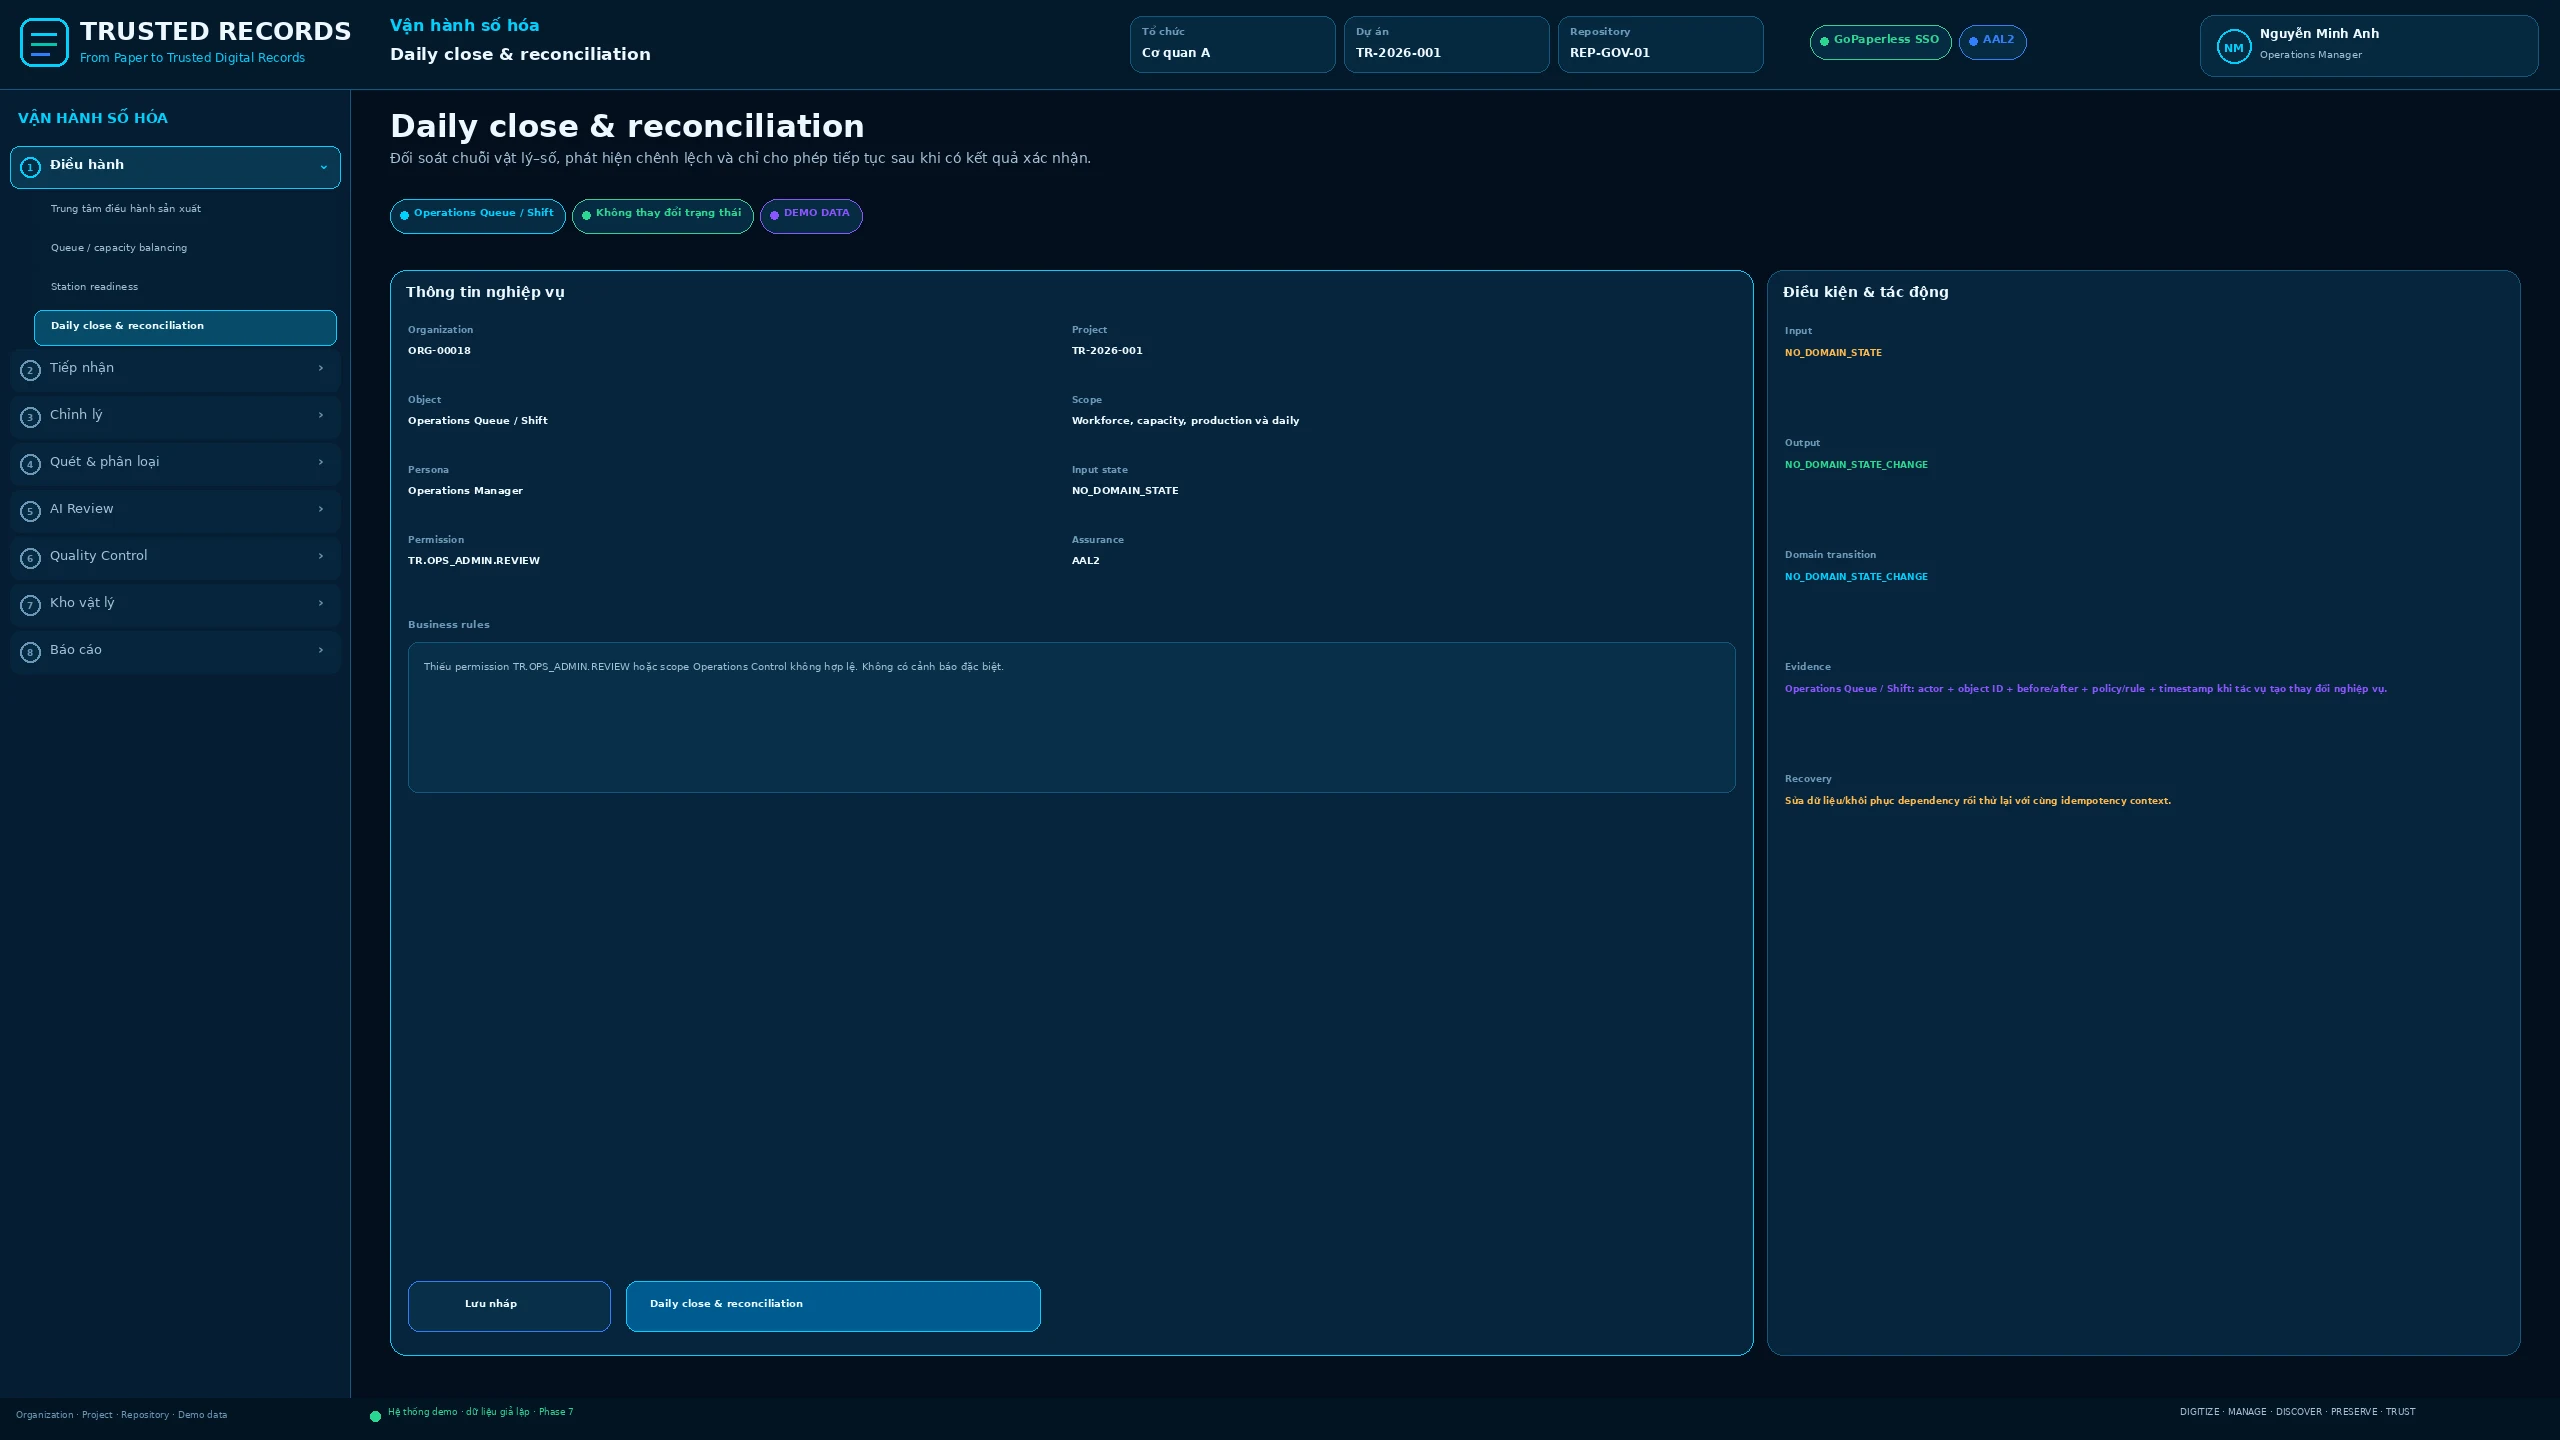Open the Station readiness page

tap(185, 287)
